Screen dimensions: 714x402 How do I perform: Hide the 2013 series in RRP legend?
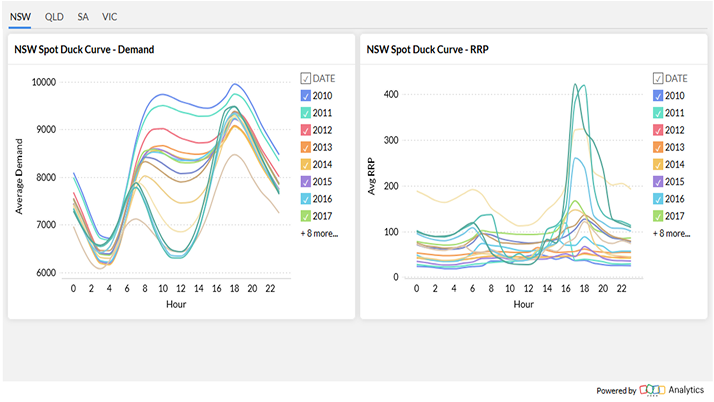657,147
